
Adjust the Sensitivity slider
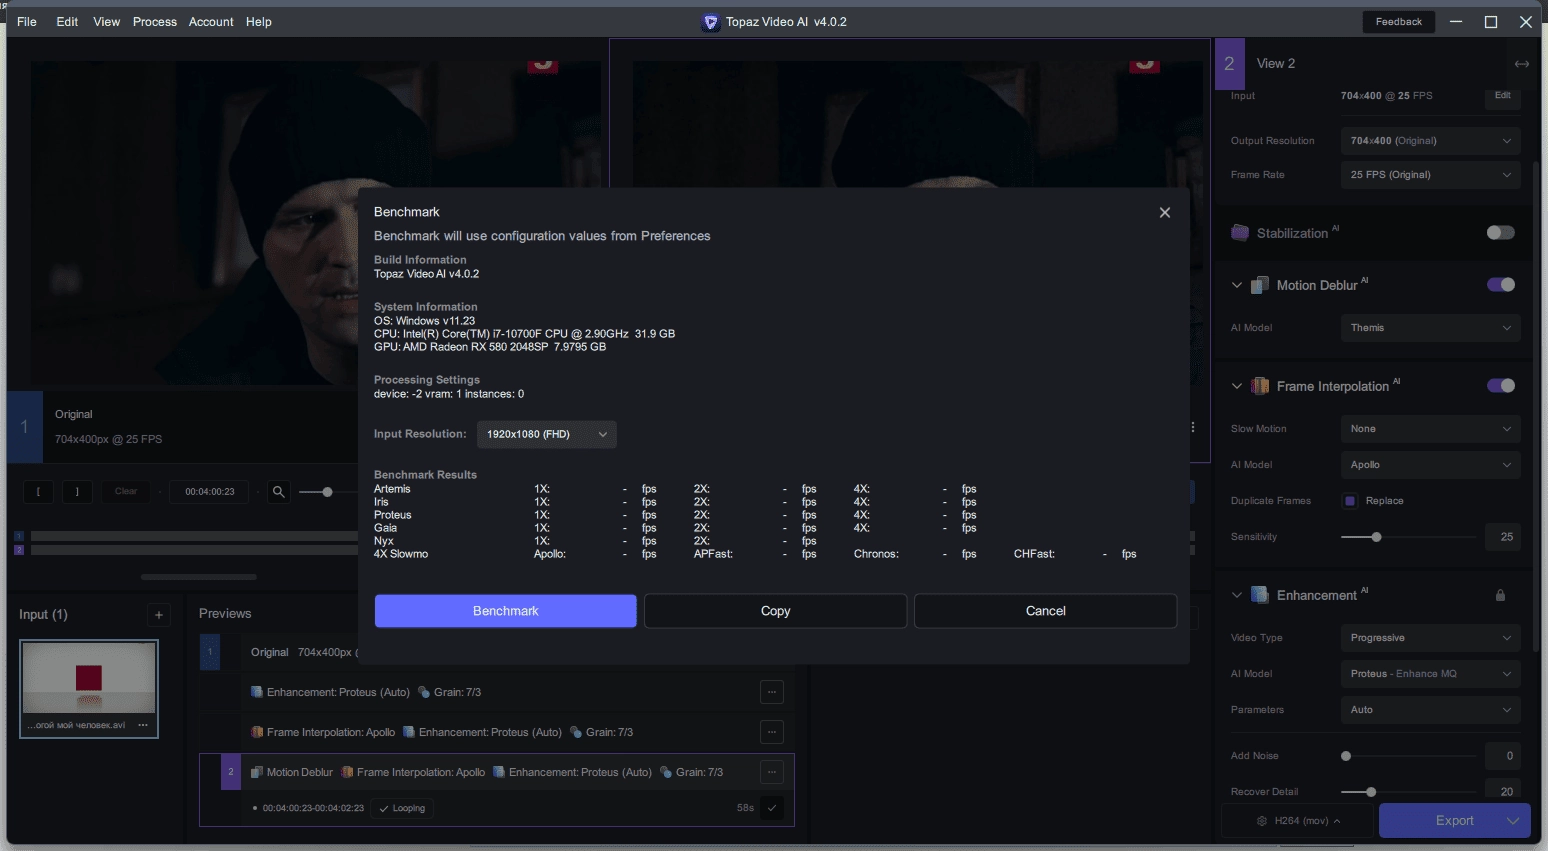pos(1376,537)
